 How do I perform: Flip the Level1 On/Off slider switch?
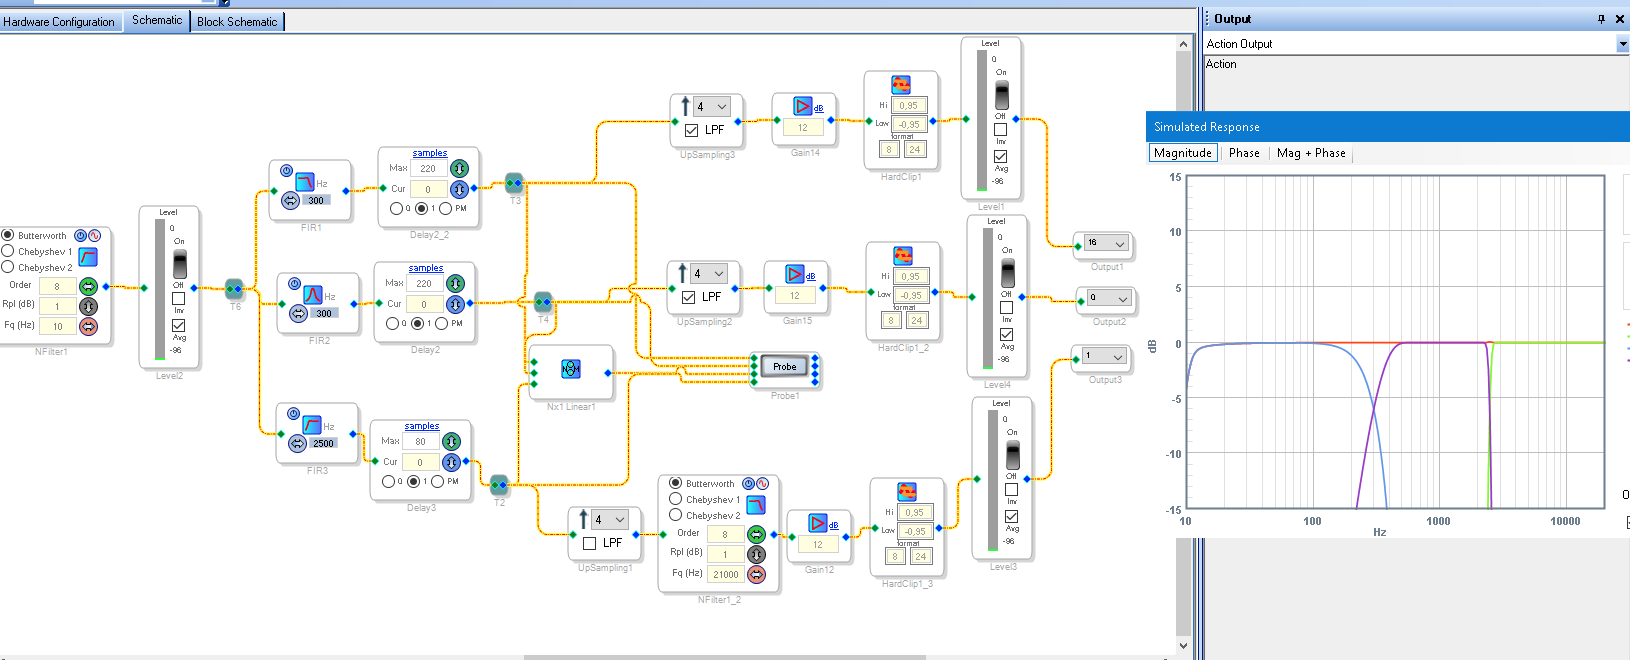point(1001,94)
